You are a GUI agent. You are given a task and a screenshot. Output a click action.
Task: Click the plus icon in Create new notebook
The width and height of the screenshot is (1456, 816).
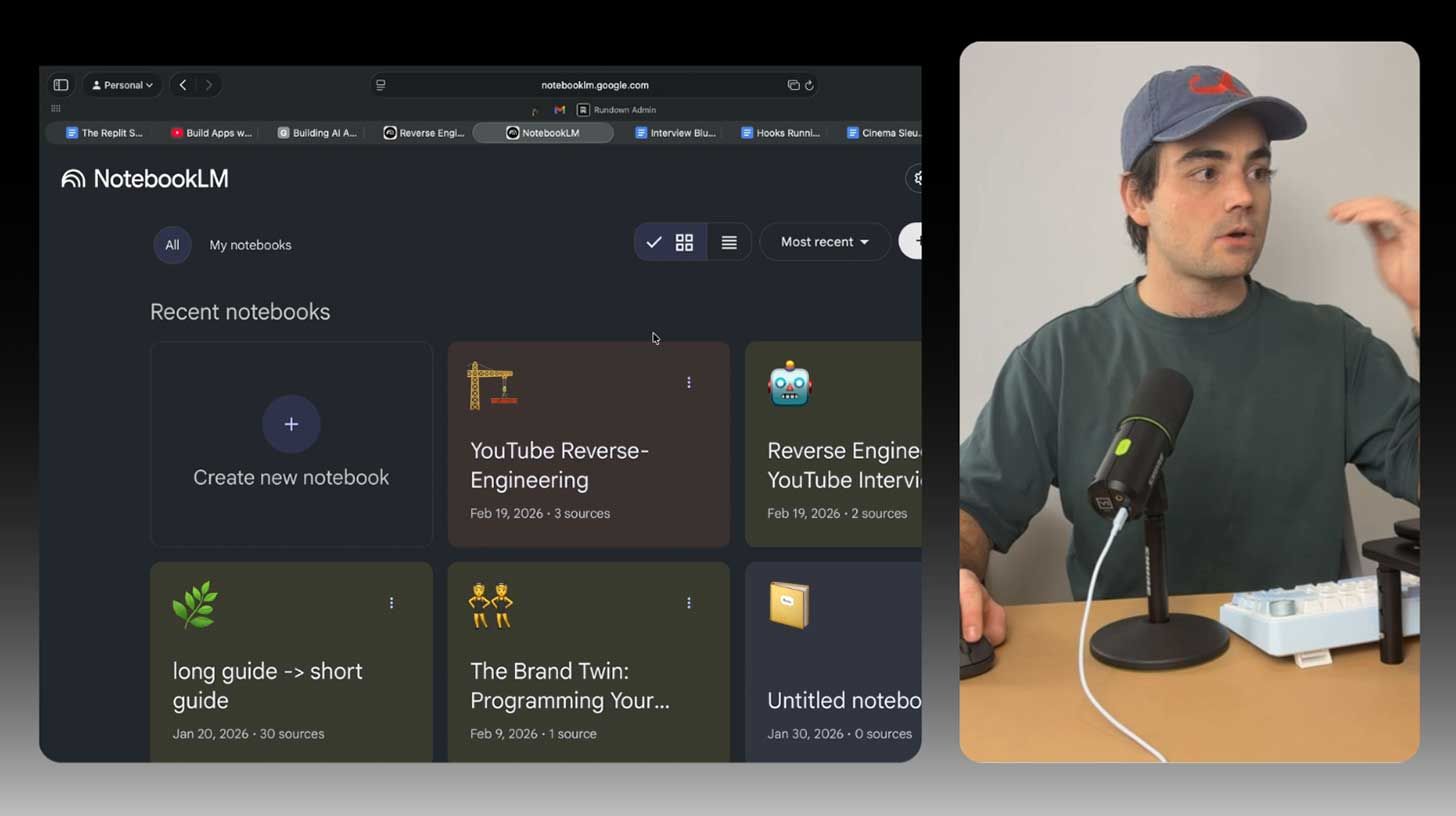(291, 424)
